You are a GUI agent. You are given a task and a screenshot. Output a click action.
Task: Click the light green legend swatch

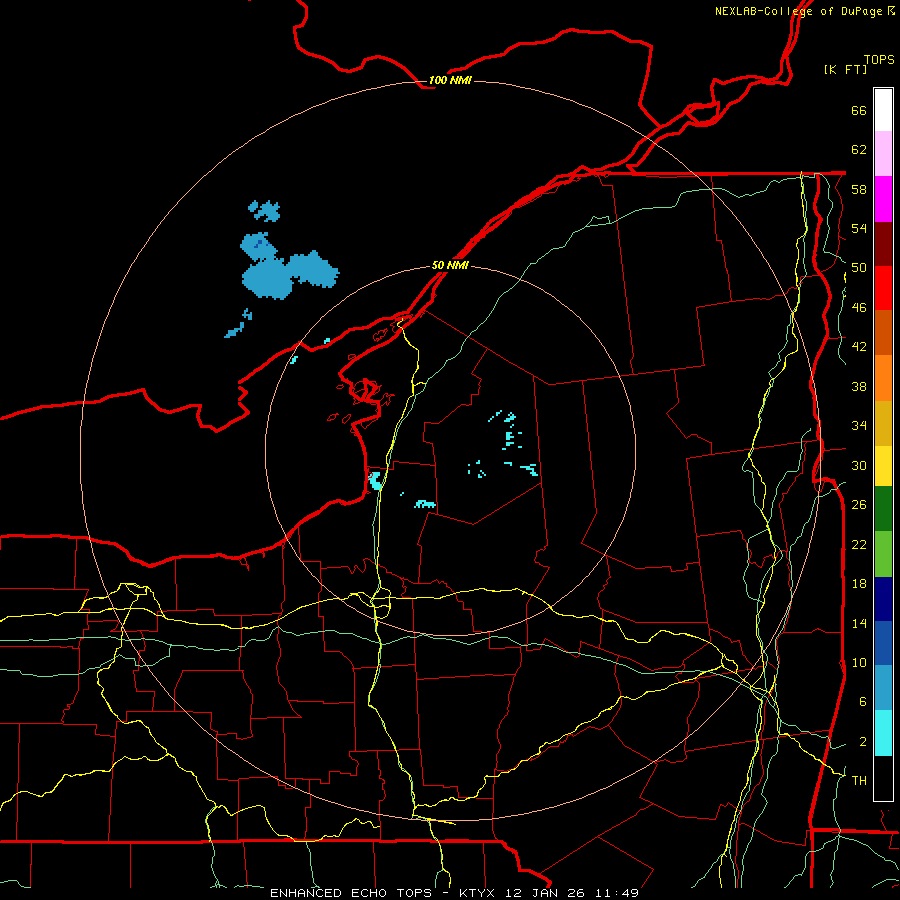click(x=883, y=554)
